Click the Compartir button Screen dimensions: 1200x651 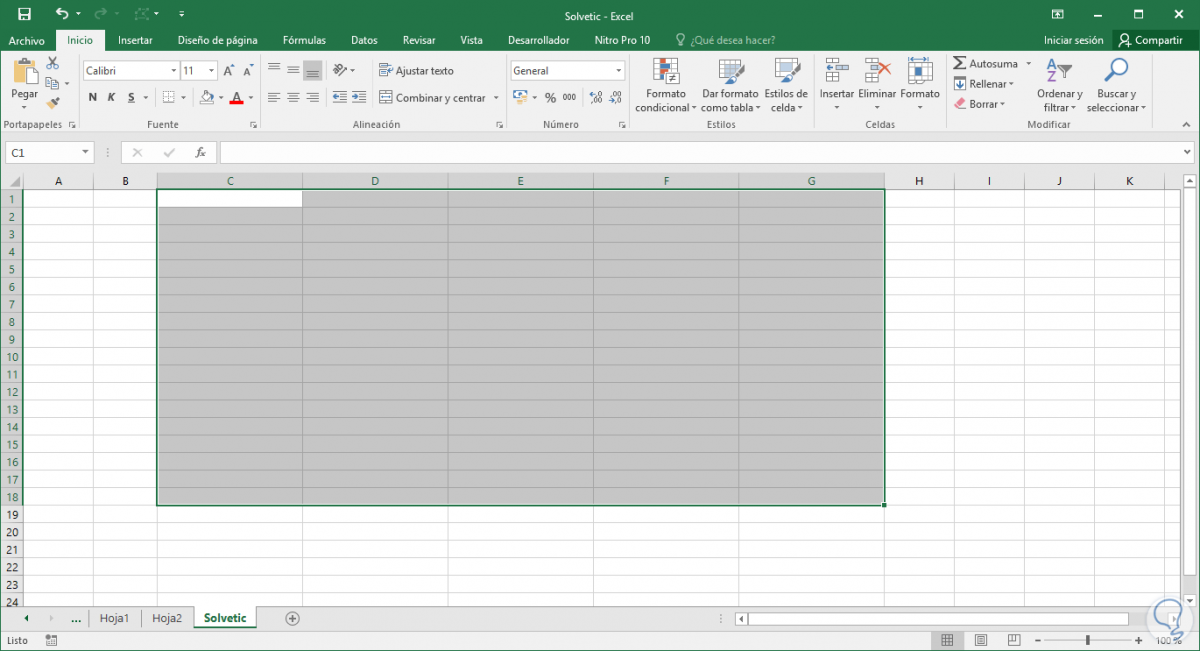[1152, 40]
